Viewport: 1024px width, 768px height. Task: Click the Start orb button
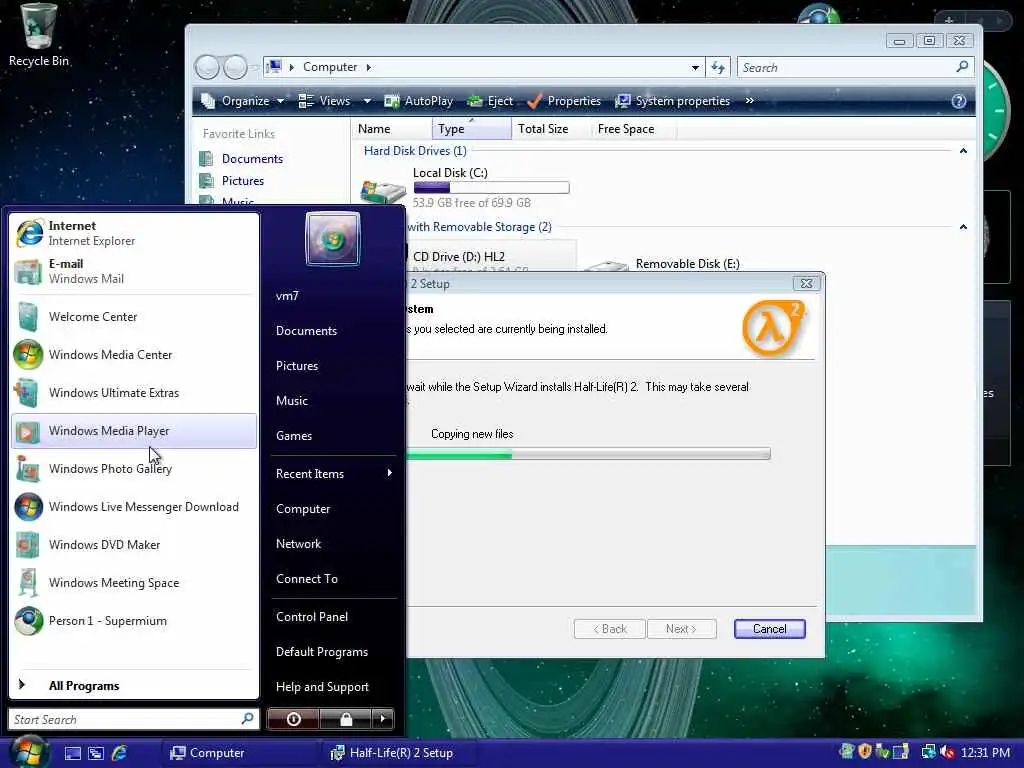click(29, 751)
